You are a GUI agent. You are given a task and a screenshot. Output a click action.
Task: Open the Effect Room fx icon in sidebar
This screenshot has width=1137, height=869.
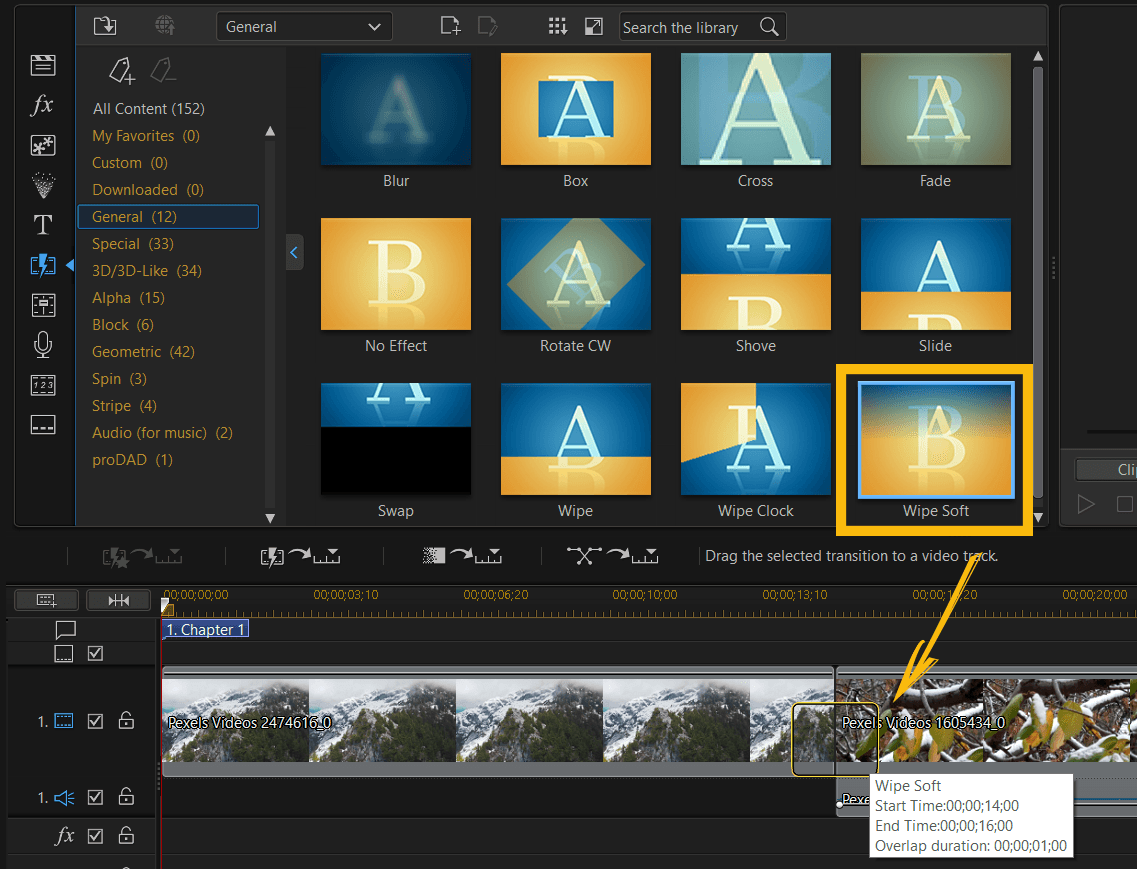pos(43,106)
